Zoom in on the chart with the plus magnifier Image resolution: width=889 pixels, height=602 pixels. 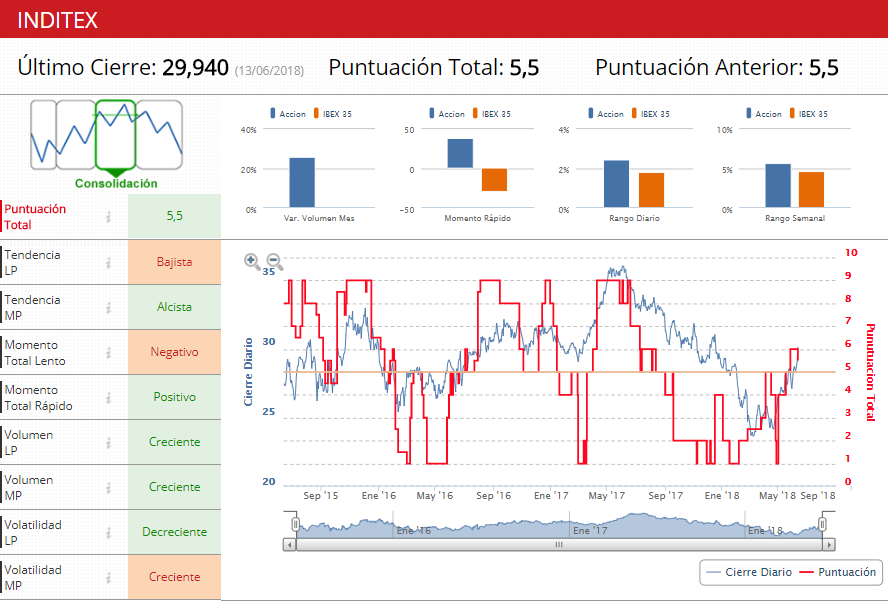pyautogui.click(x=252, y=261)
